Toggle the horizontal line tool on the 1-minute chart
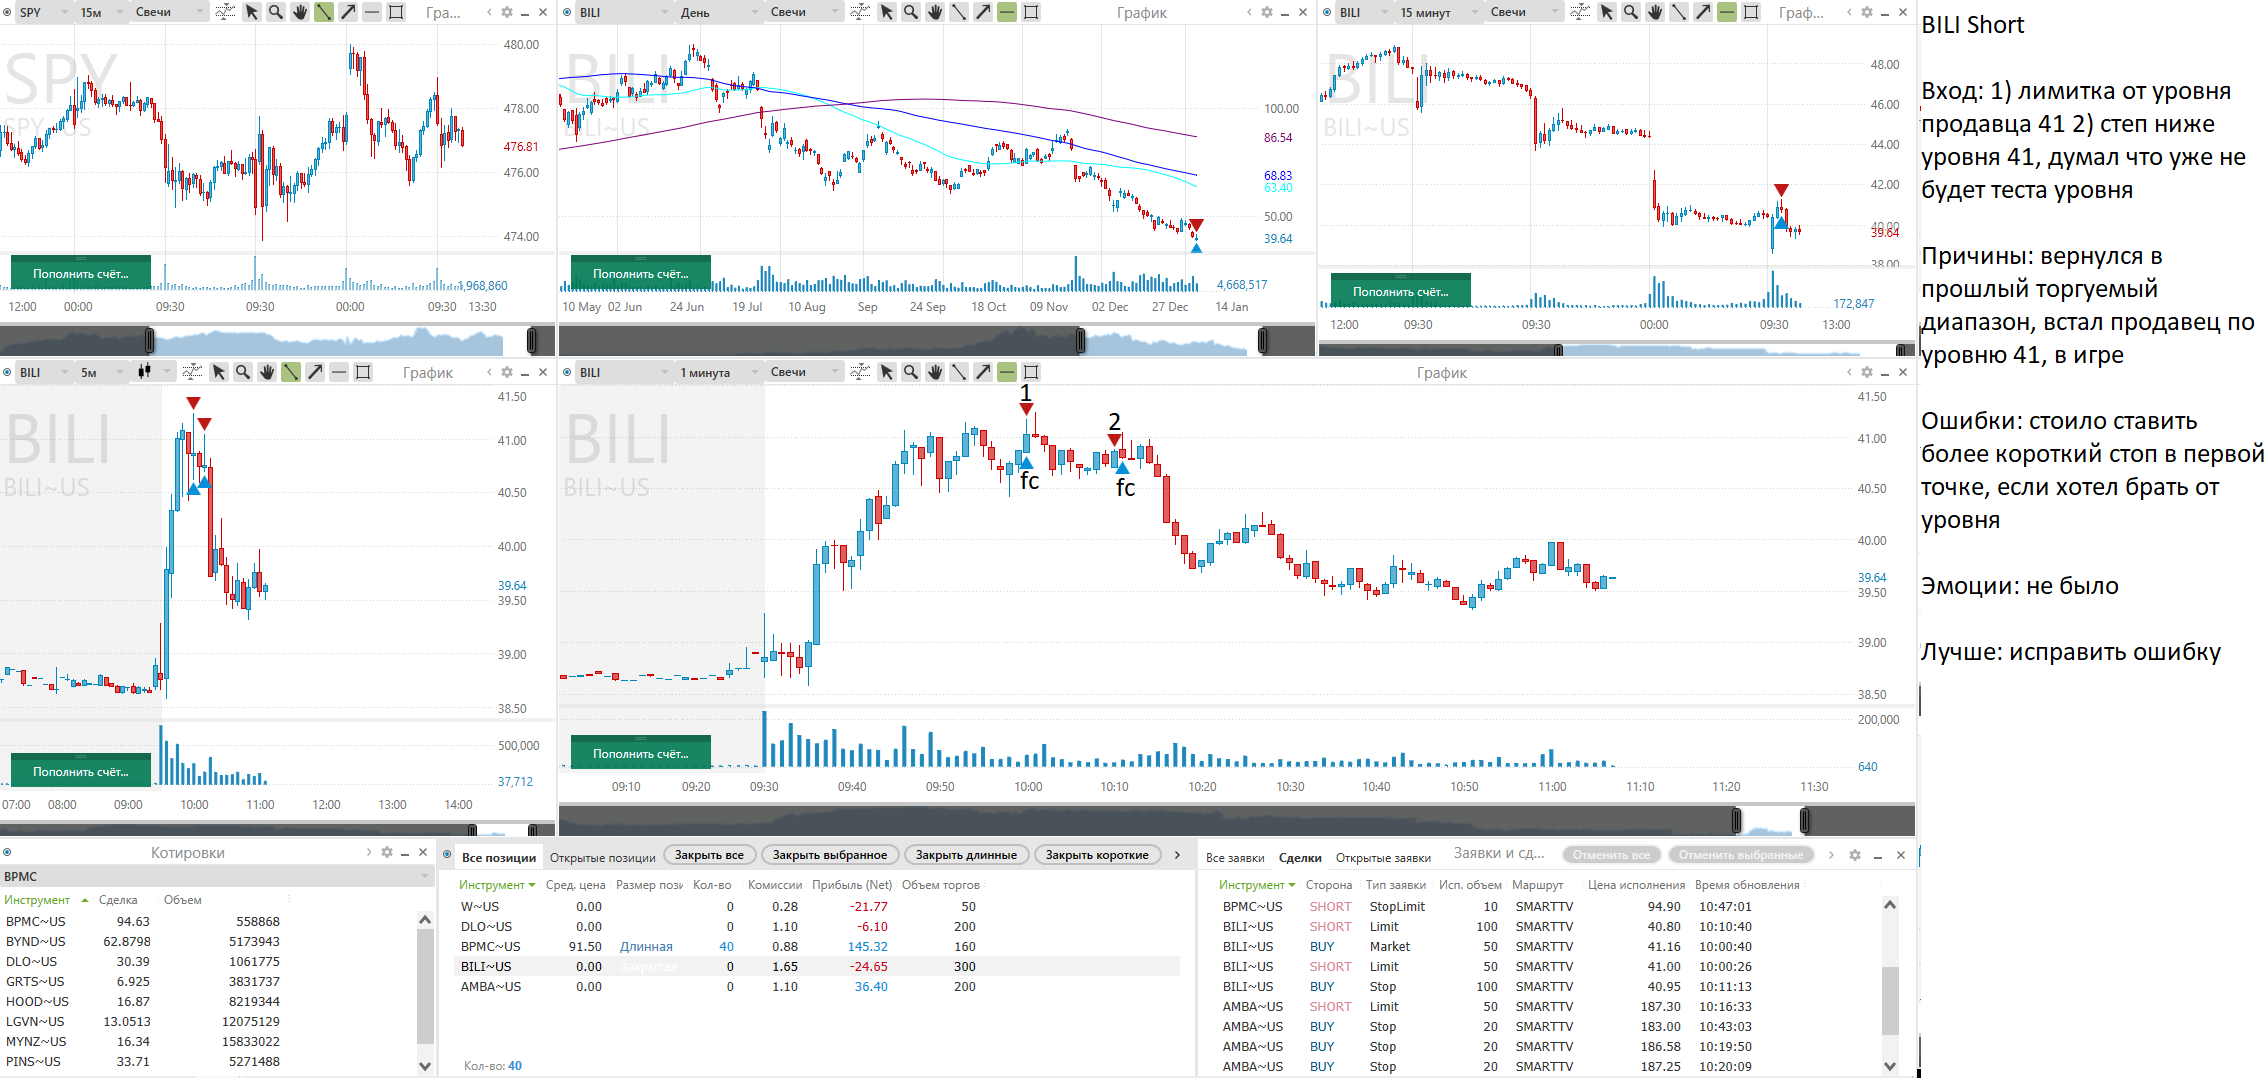 1007,372
